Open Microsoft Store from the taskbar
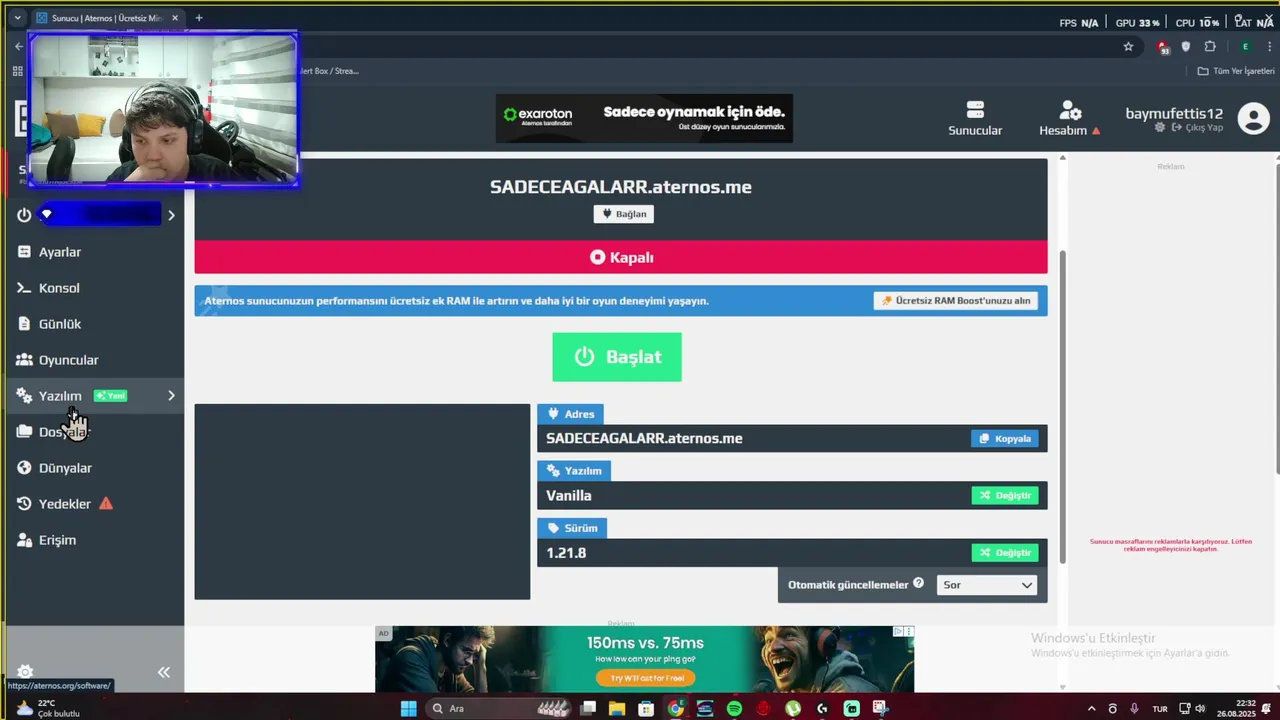 pyautogui.click(x=646, y=708)
